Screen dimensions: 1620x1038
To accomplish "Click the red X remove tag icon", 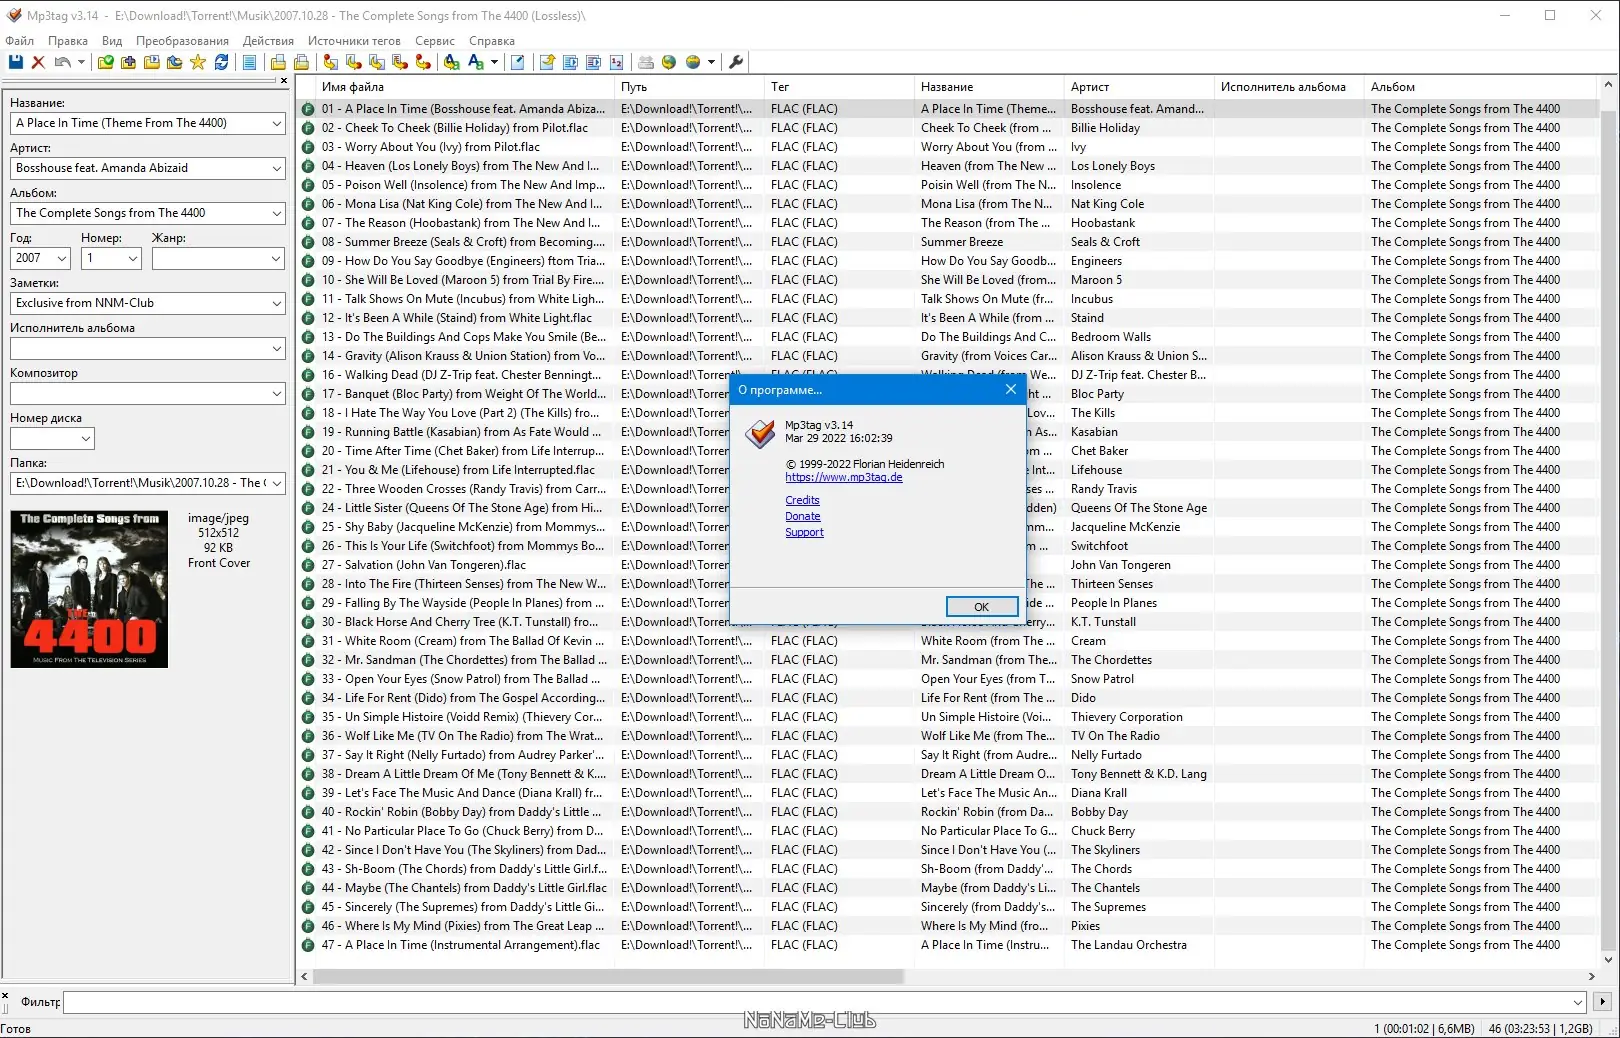I will coord(38,62).
